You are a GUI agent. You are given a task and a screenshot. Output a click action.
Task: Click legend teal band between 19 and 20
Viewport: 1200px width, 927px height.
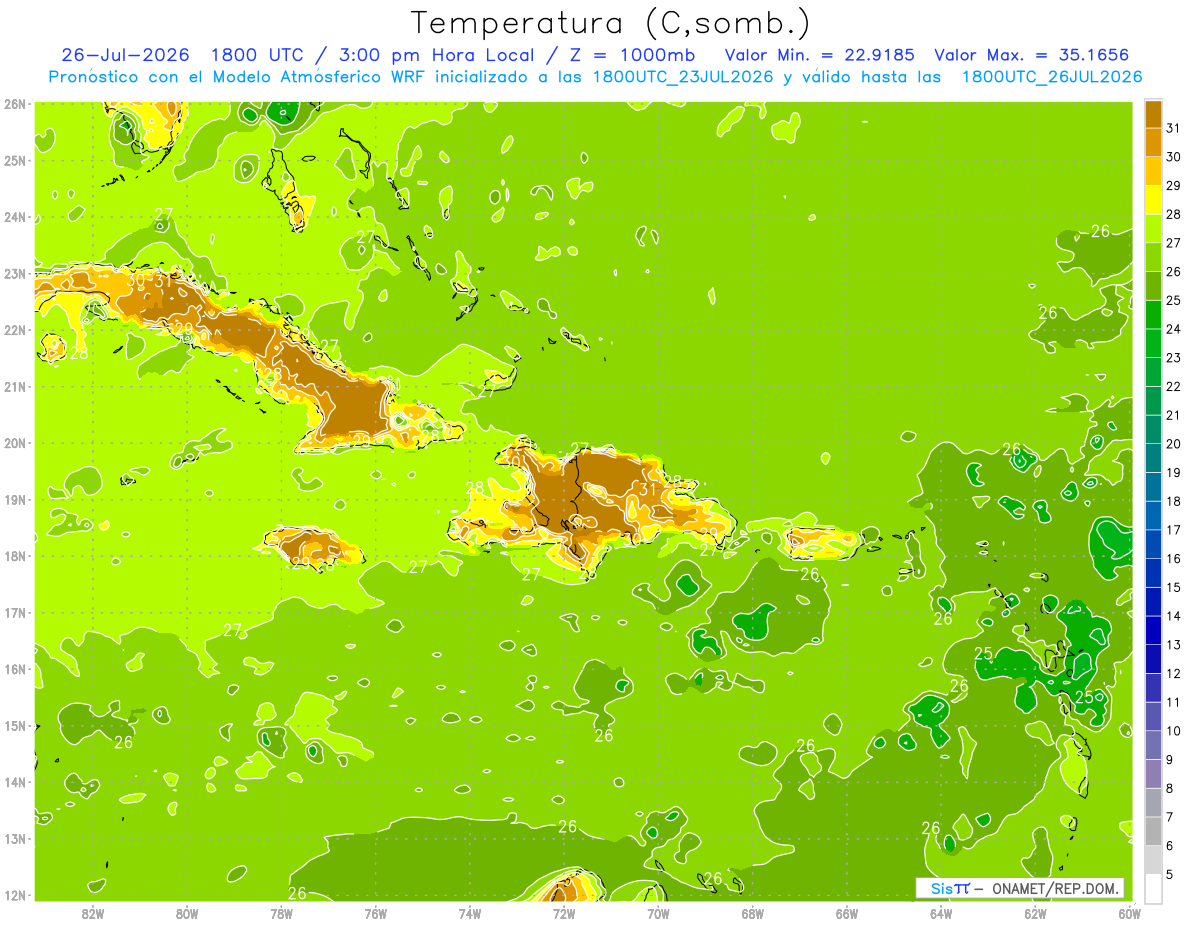point(1153,458)
